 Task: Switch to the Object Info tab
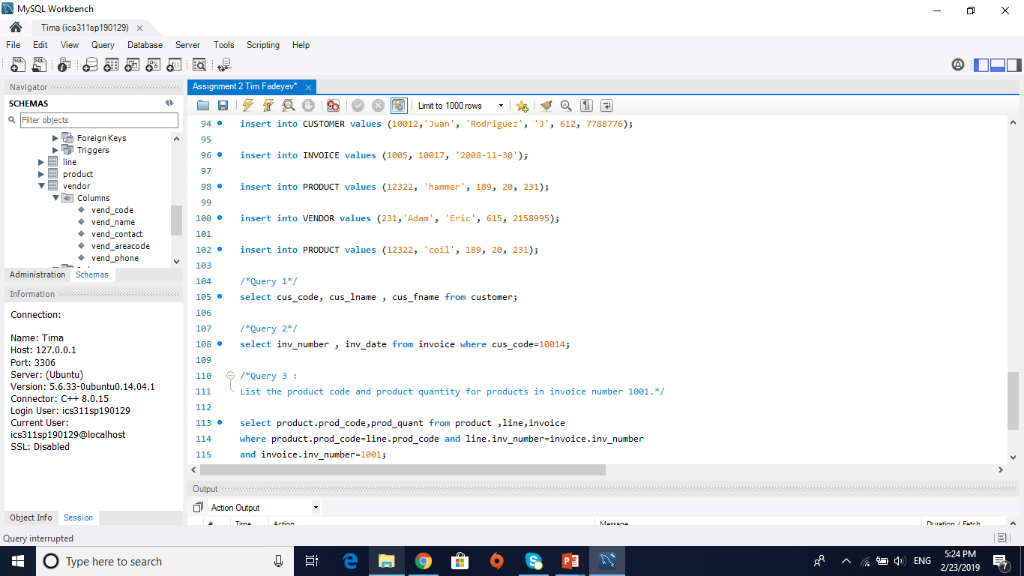31,518
